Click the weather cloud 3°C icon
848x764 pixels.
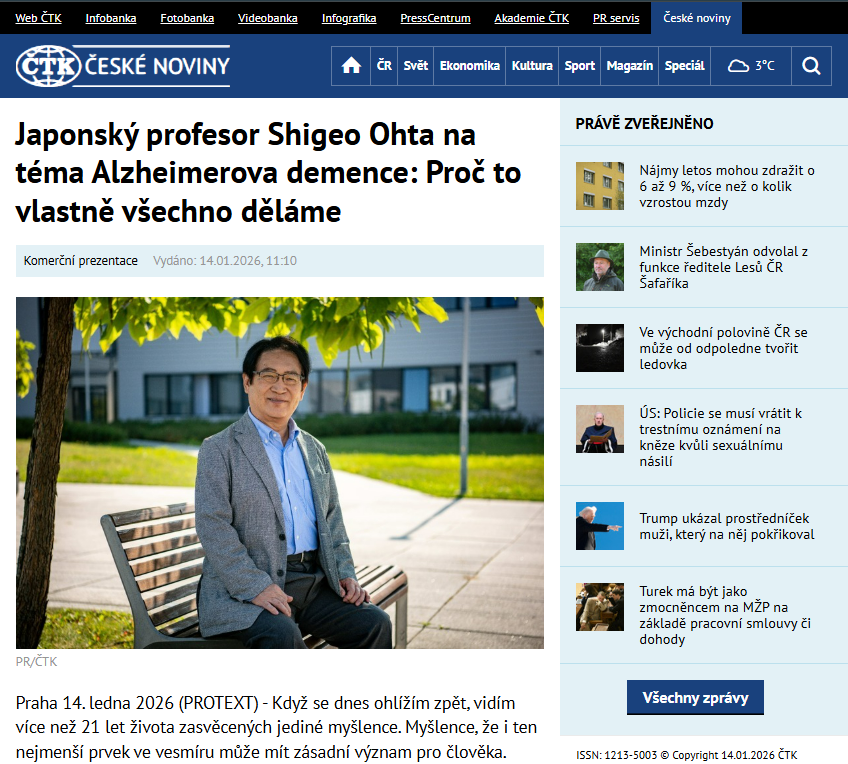tap(751, 66)
